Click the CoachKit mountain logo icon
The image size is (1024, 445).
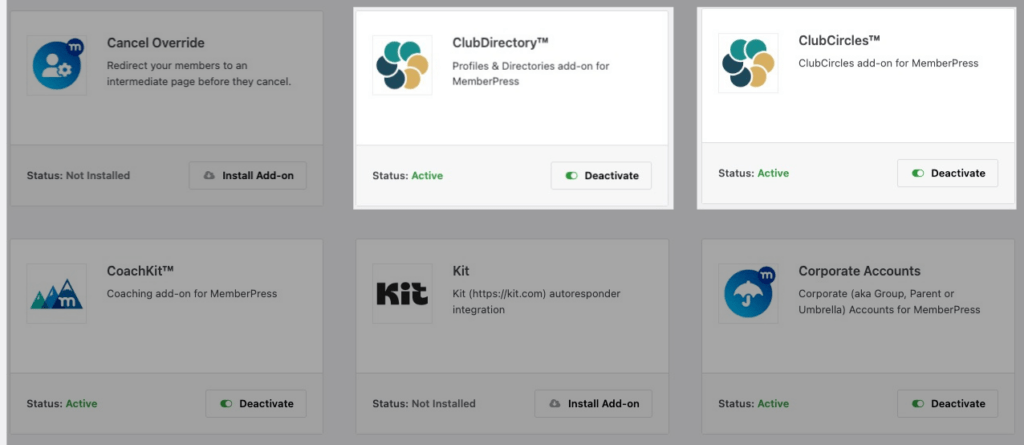coord(57,293)
